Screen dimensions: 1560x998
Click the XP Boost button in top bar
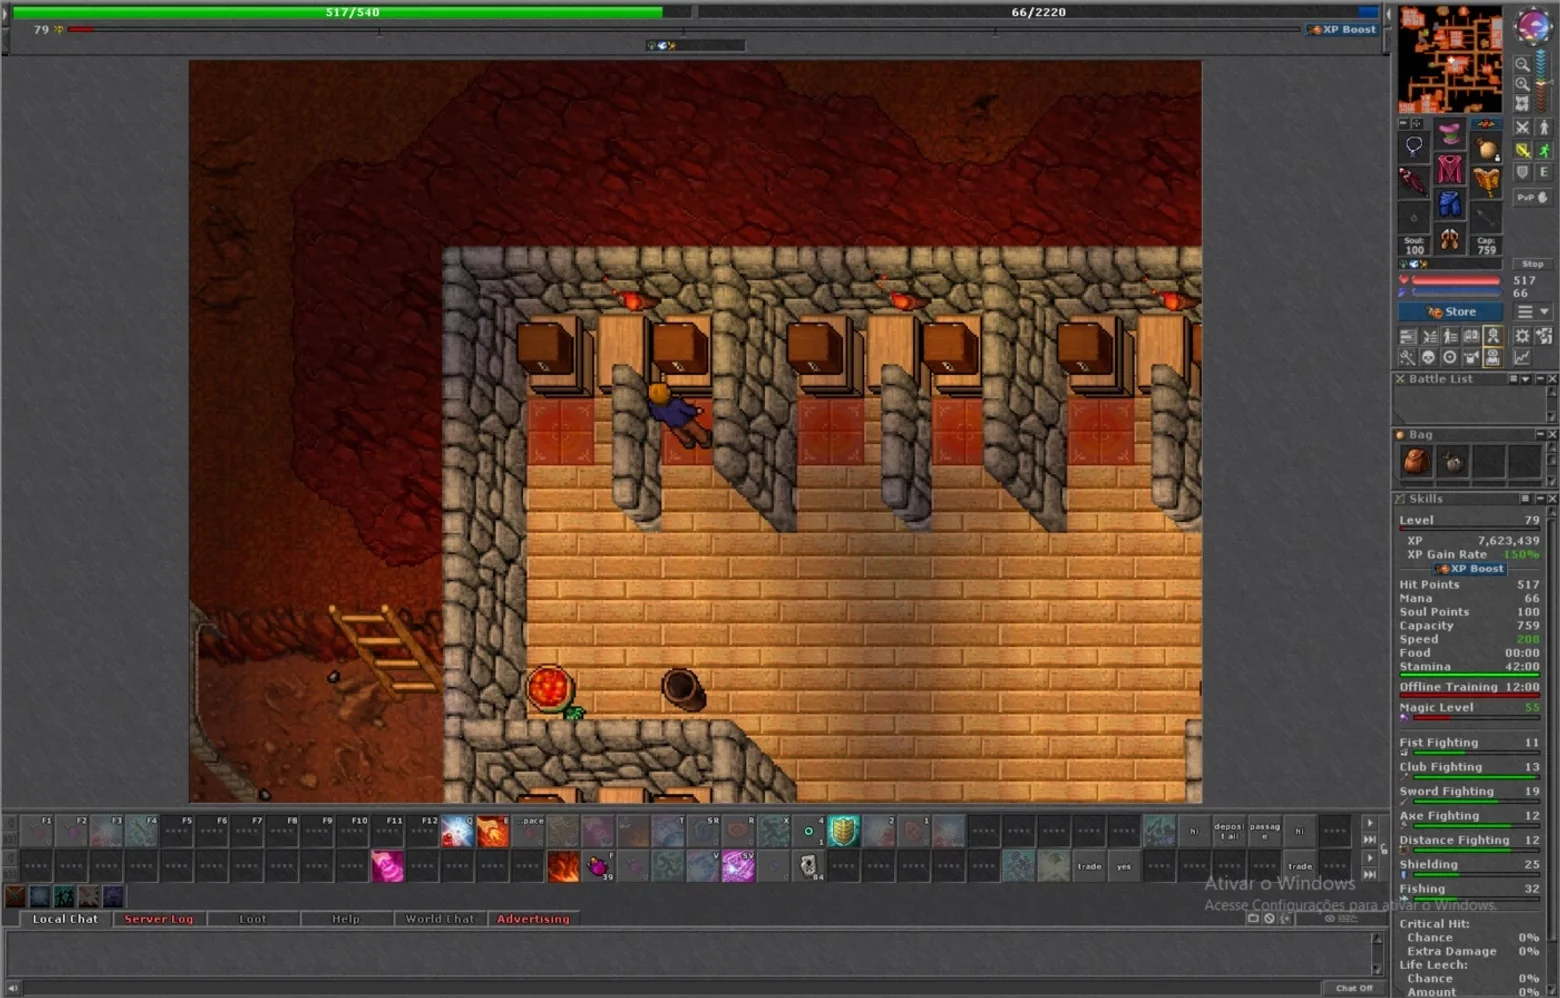click(1343, 30)
